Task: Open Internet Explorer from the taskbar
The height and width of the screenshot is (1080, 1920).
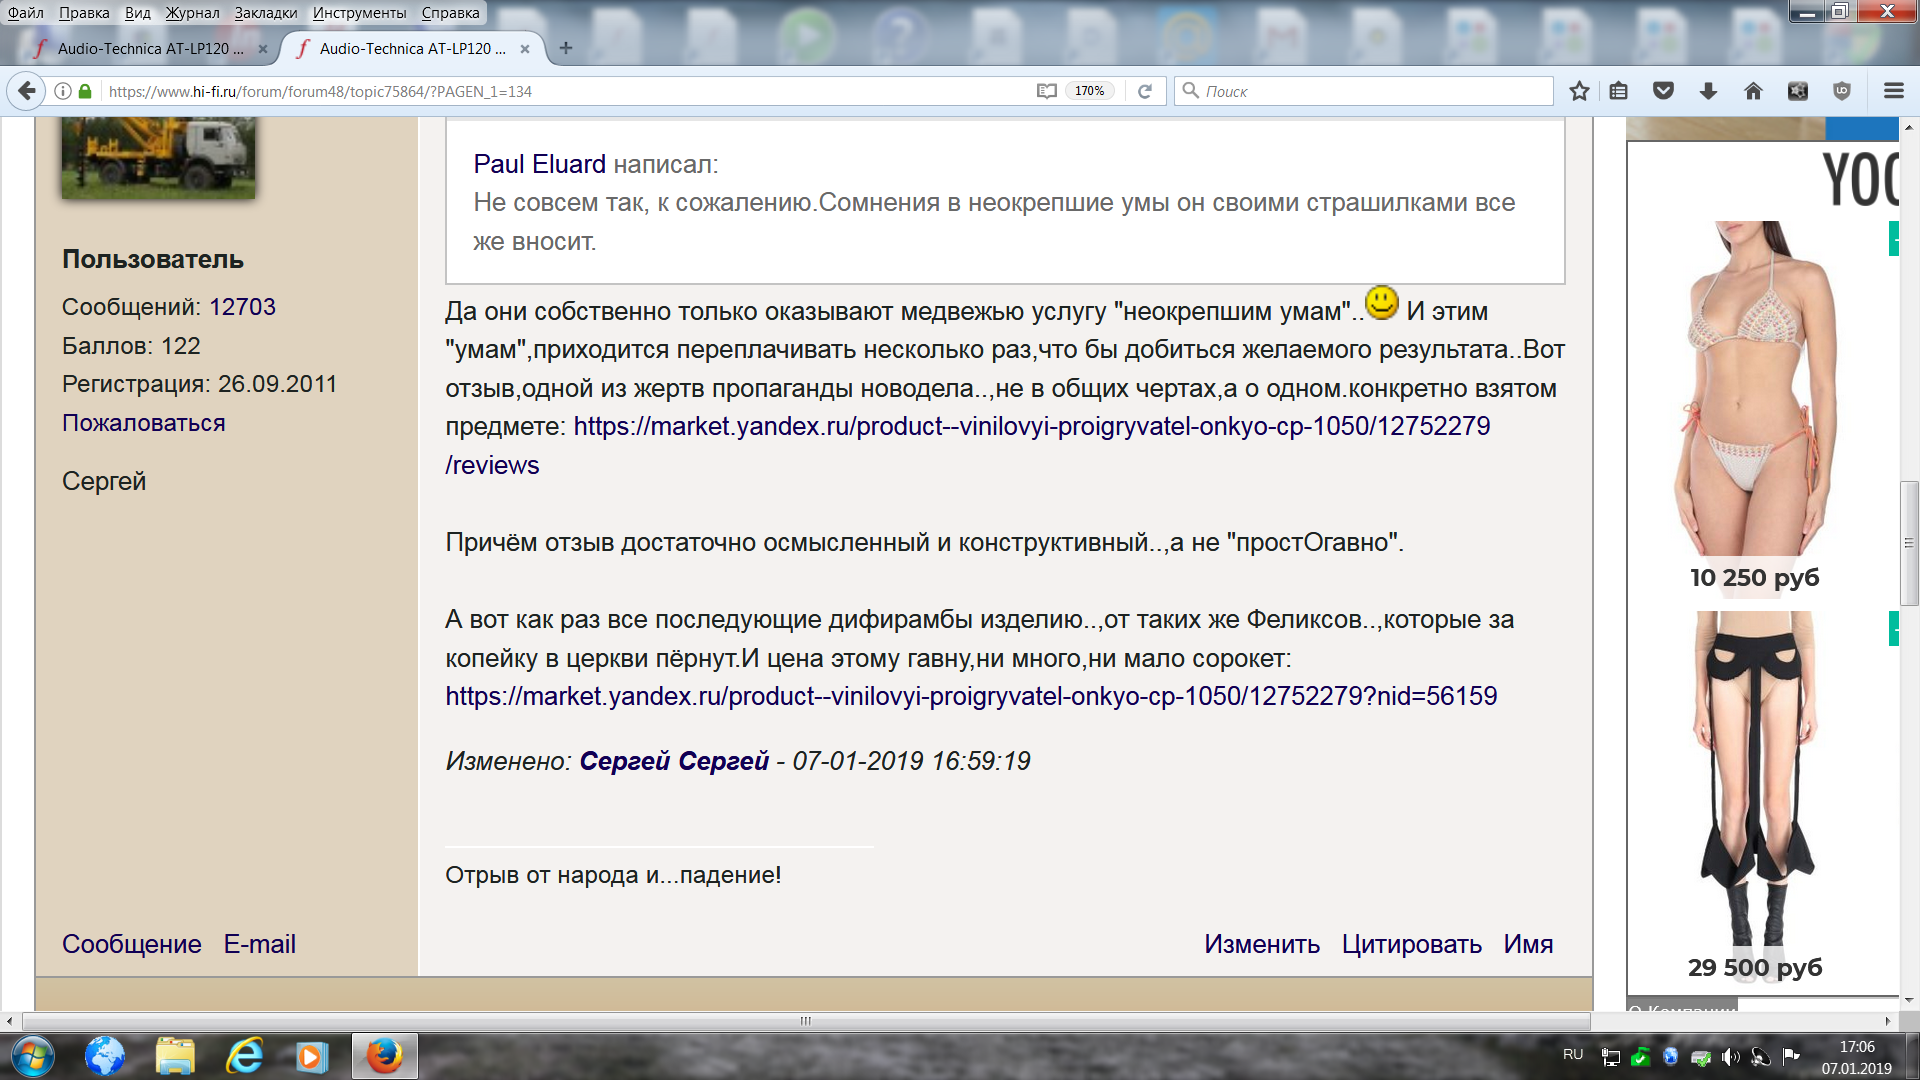Action: tap(244, 1056)
